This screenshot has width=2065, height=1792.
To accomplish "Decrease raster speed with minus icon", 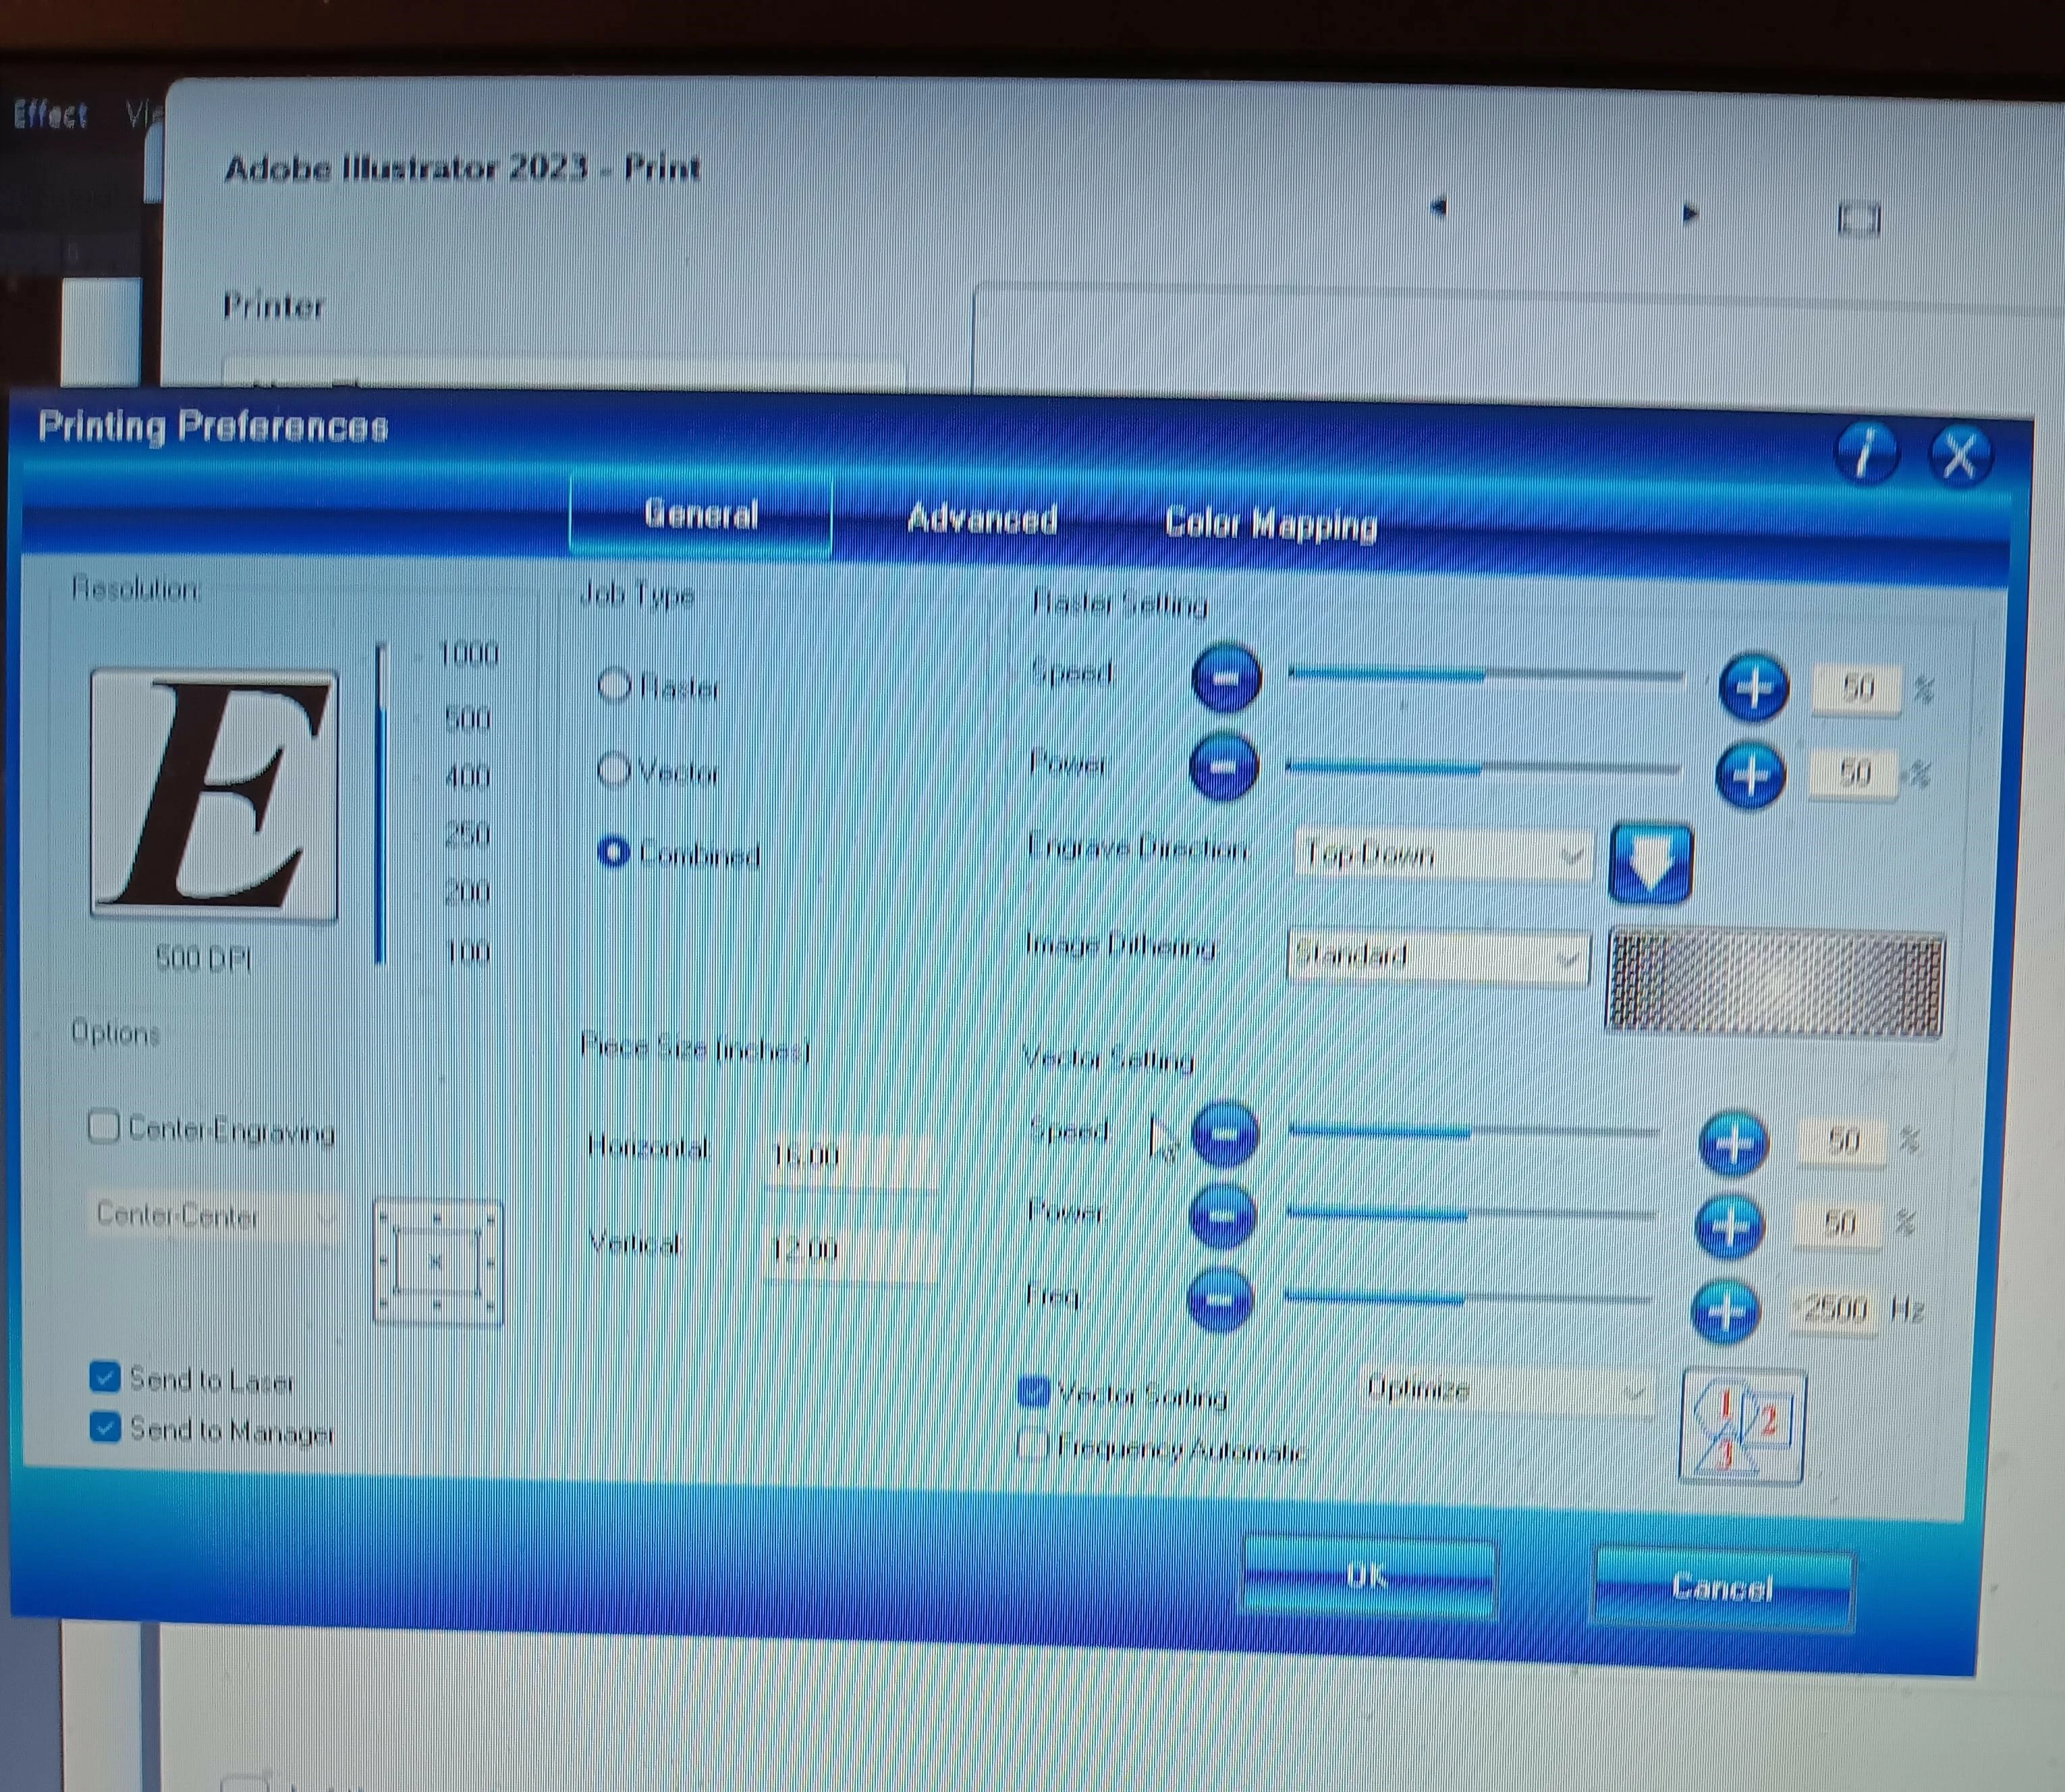I will [x=1226, y=678].
